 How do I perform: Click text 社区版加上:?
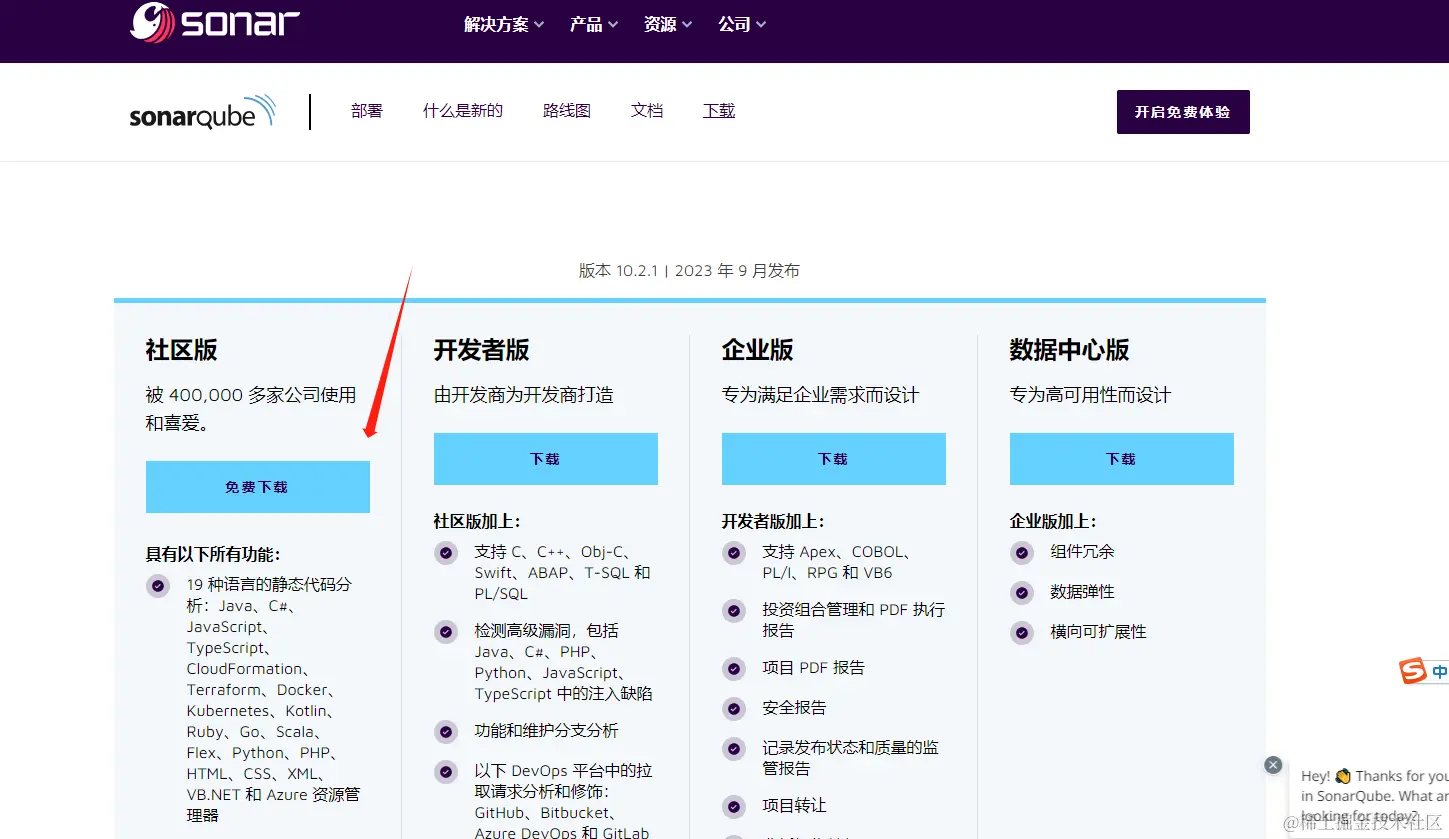pyautogui.click(x=477, y=521)
